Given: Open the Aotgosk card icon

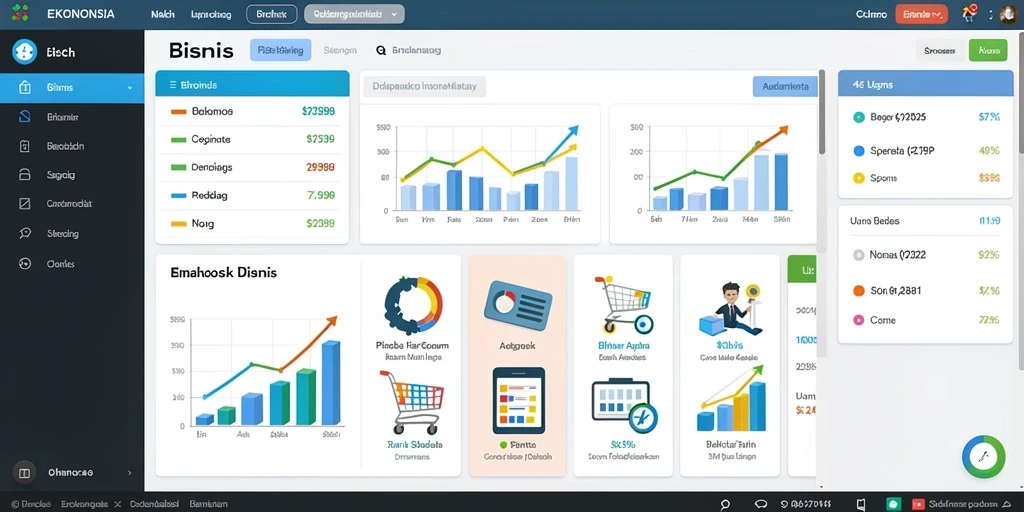Looking at the screenshot, I should click(x=518, y=305).
